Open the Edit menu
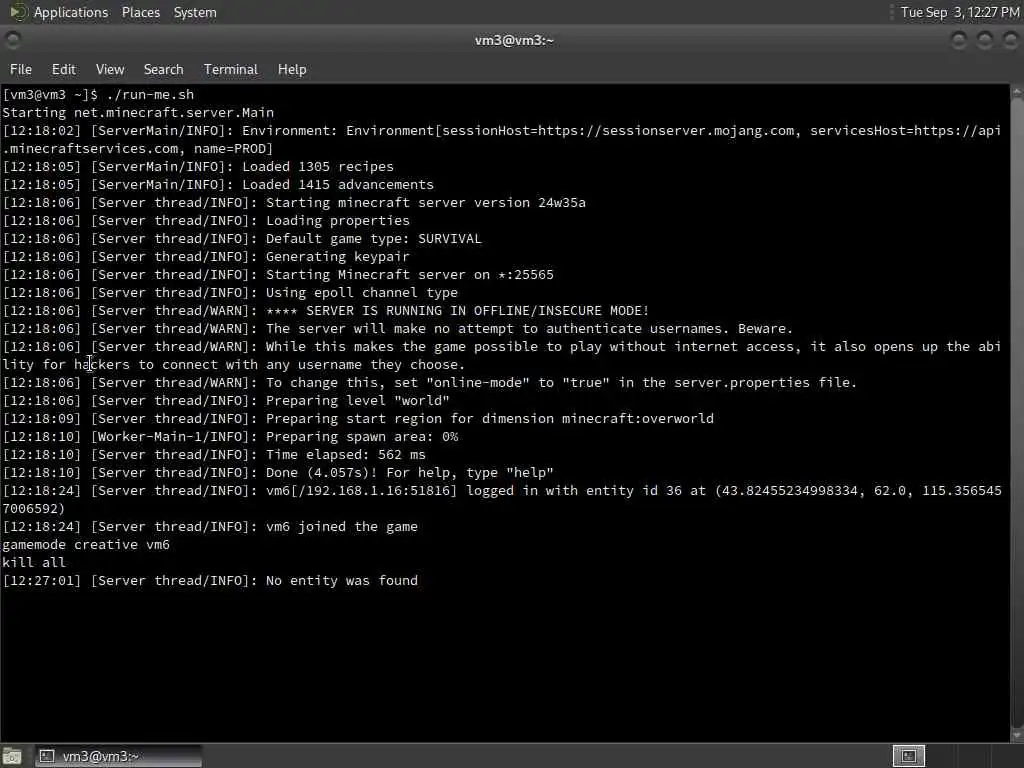The height and width of the screenshot is (768, 1024). coord(63,69)
